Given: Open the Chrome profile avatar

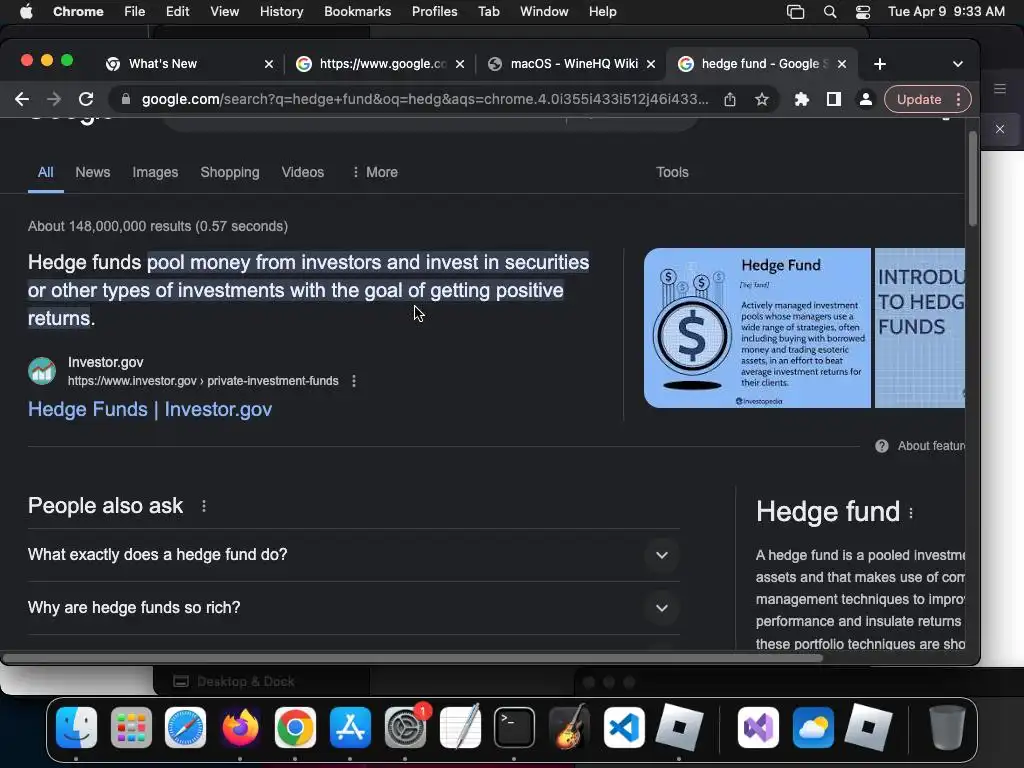Looking at the screenshot, I should [865, 99].
